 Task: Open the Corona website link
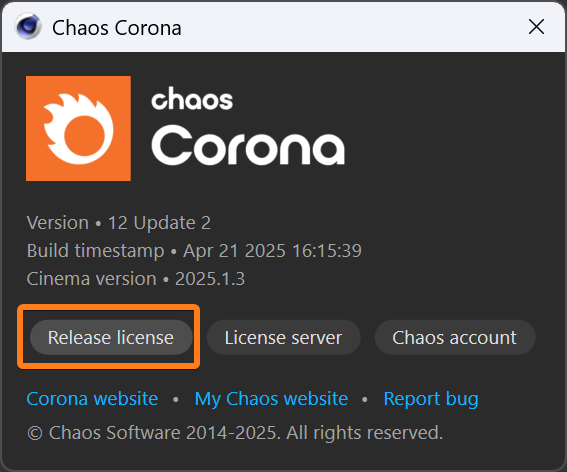click(x=92, y=399)
